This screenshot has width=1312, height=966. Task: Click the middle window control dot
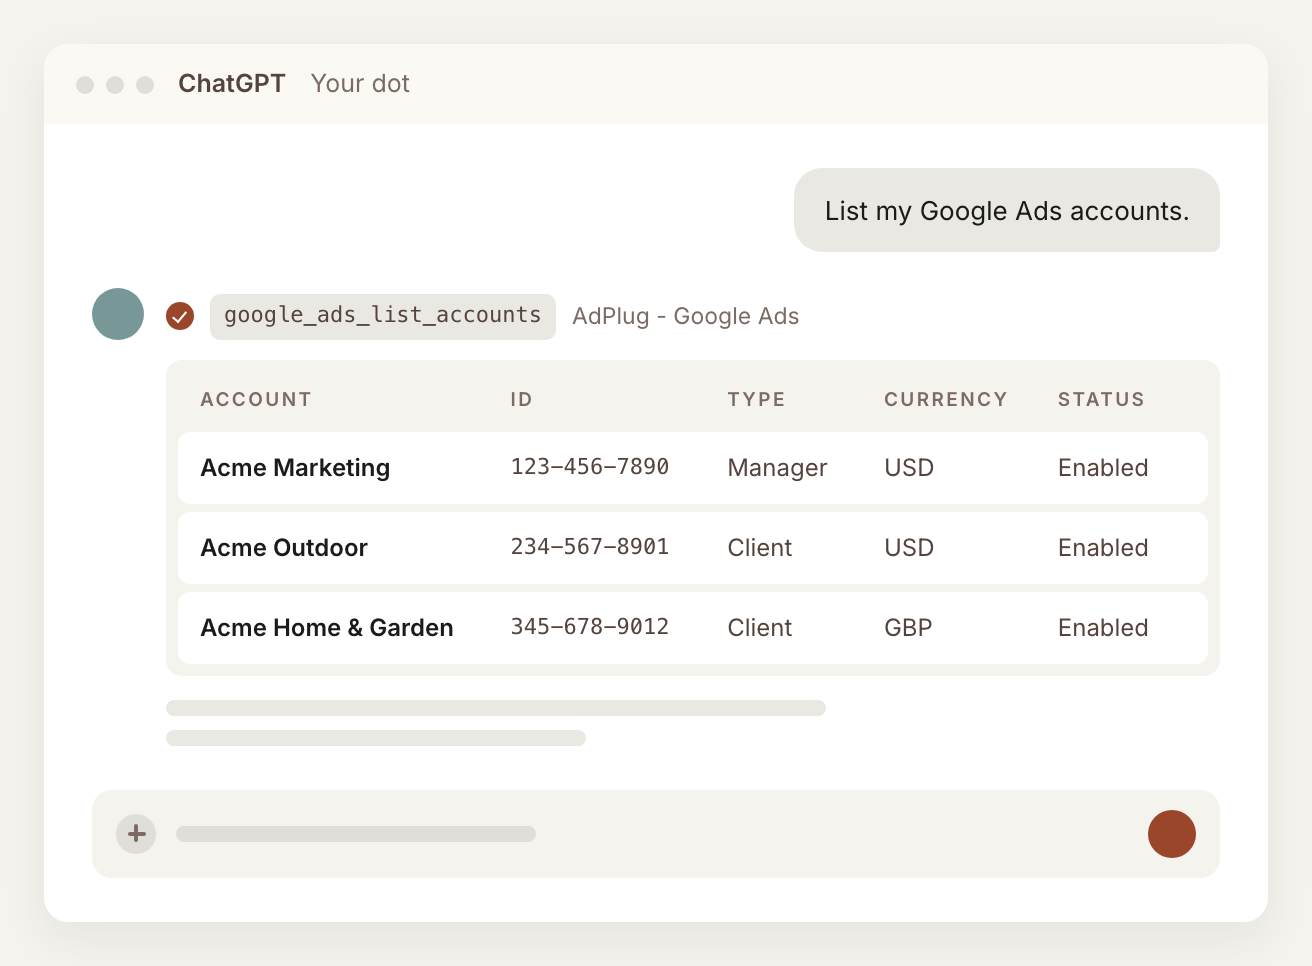[115, 85]
